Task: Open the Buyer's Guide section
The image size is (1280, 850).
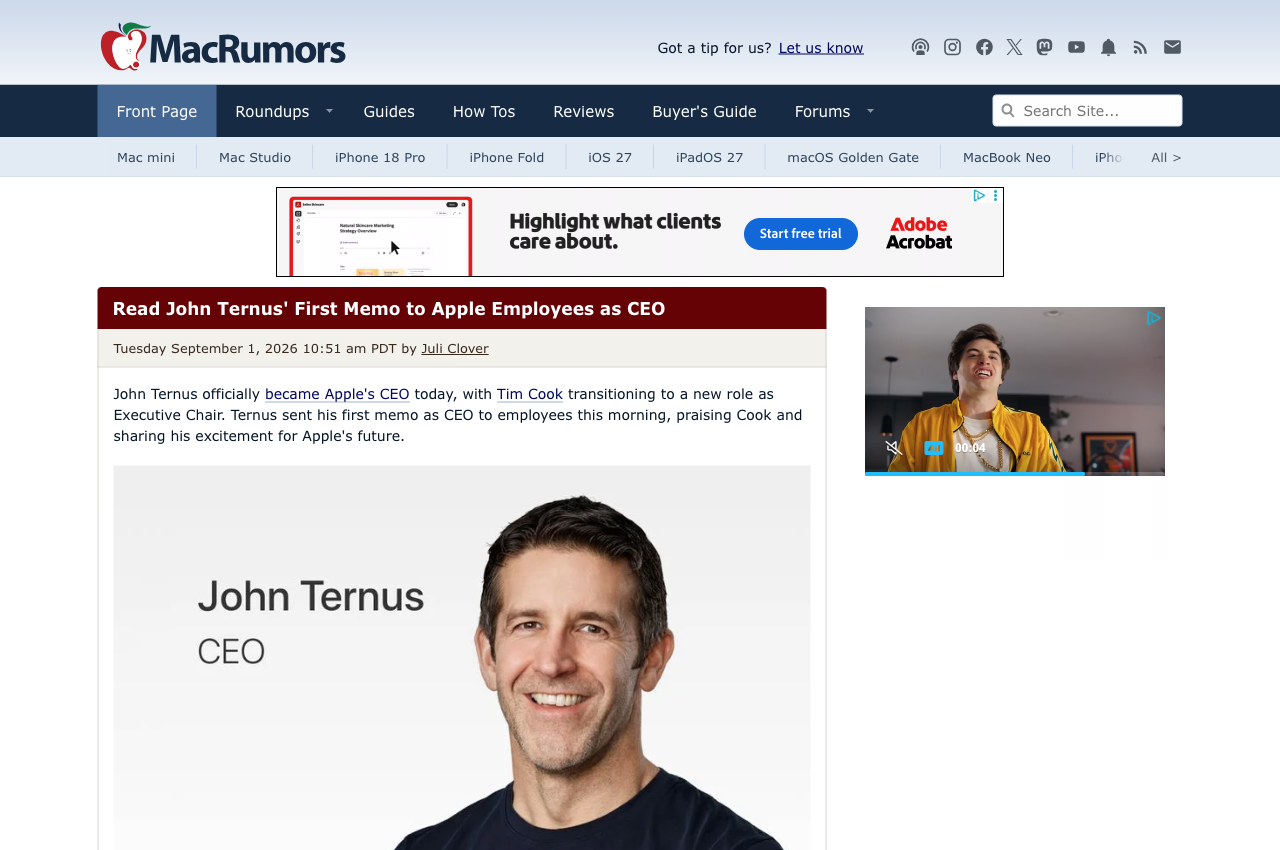Action: 704,111
